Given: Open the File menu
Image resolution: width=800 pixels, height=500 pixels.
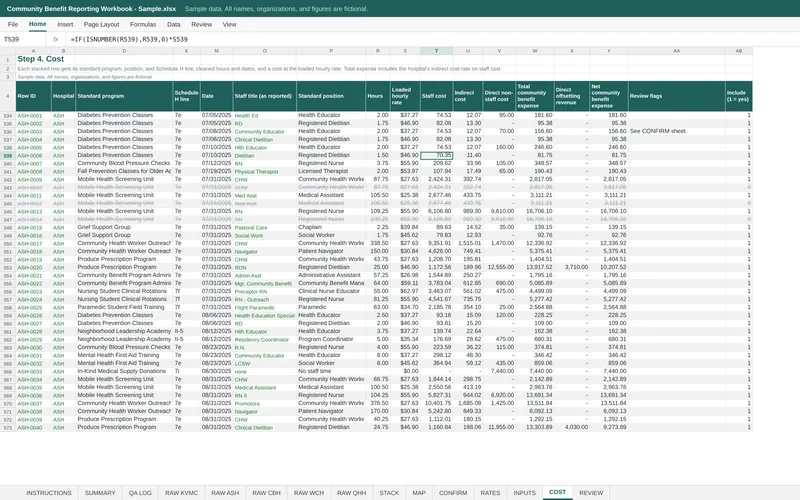Looking at the screenshot, I should (x=13, y=24).
